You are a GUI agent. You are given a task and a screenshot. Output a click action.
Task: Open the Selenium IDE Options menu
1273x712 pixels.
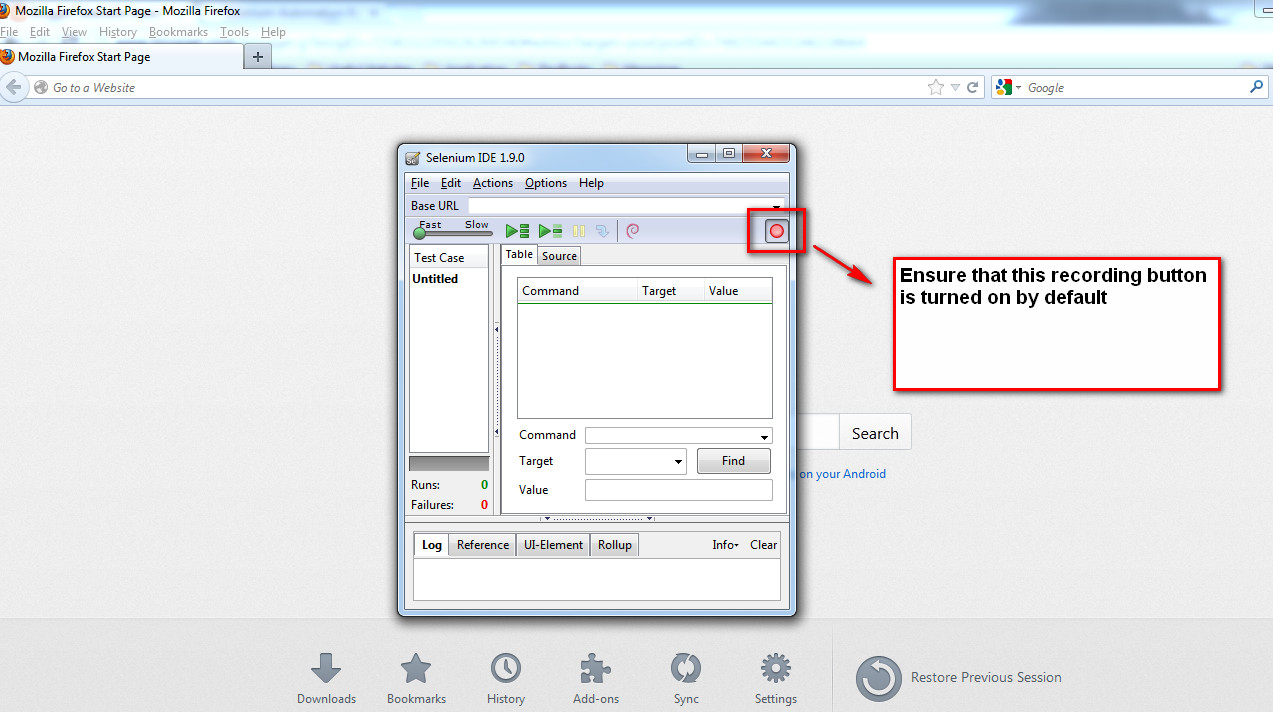[545, 183]
